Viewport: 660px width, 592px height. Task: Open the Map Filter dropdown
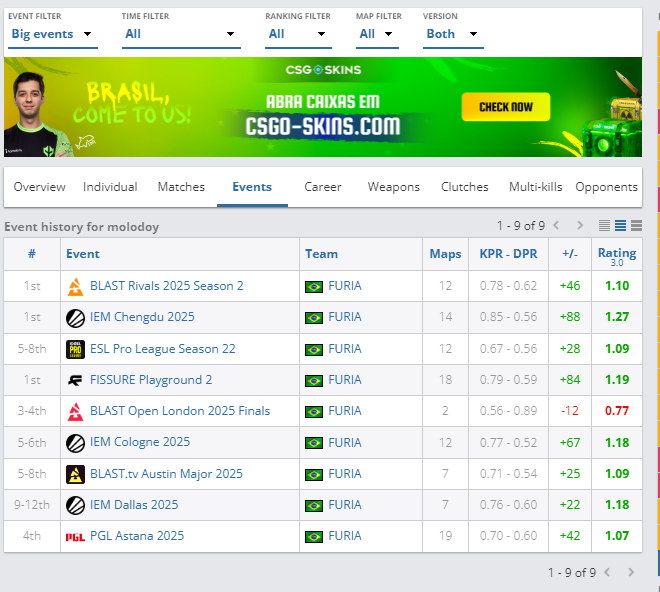pos(377,34)
